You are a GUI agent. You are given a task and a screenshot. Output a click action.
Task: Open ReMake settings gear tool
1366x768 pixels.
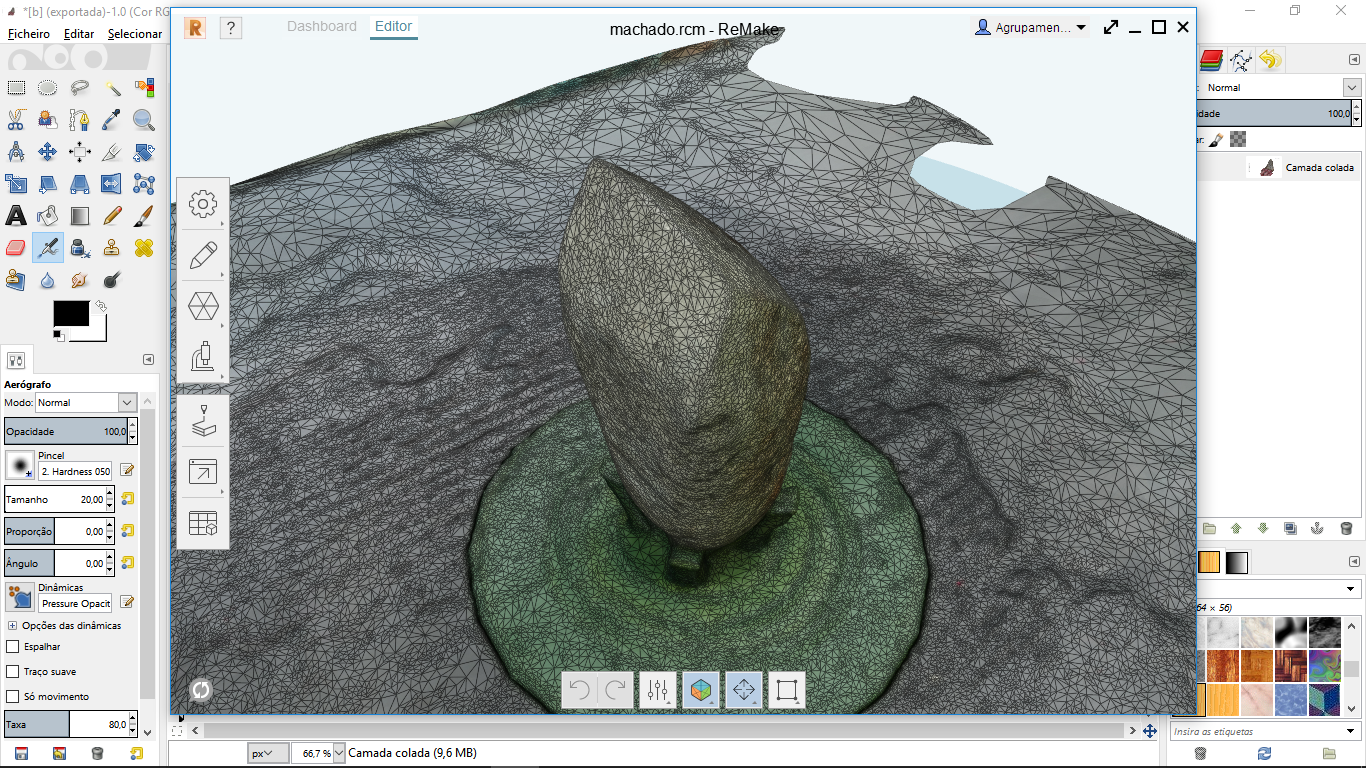point(203,205)
